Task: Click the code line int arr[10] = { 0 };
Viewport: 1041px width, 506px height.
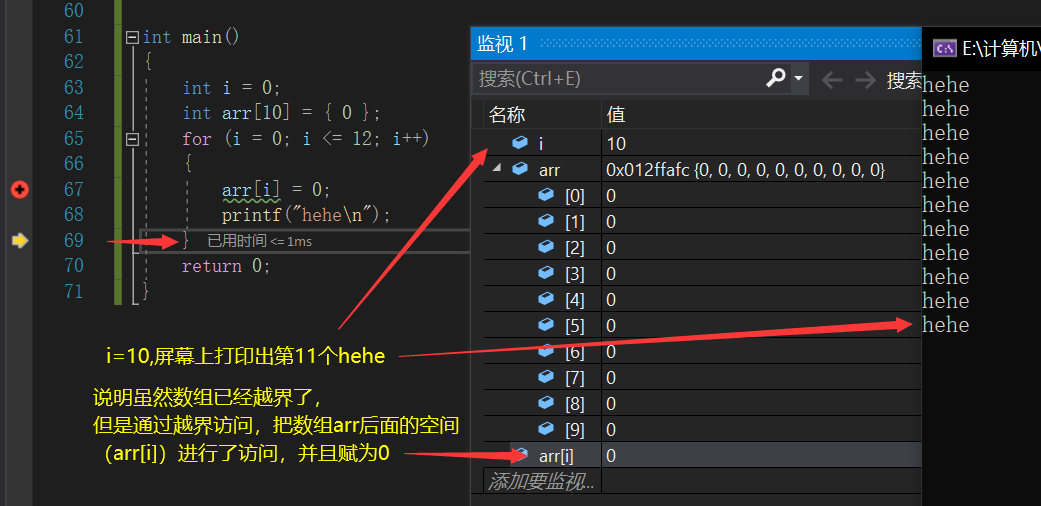Action: click(281, 114)
